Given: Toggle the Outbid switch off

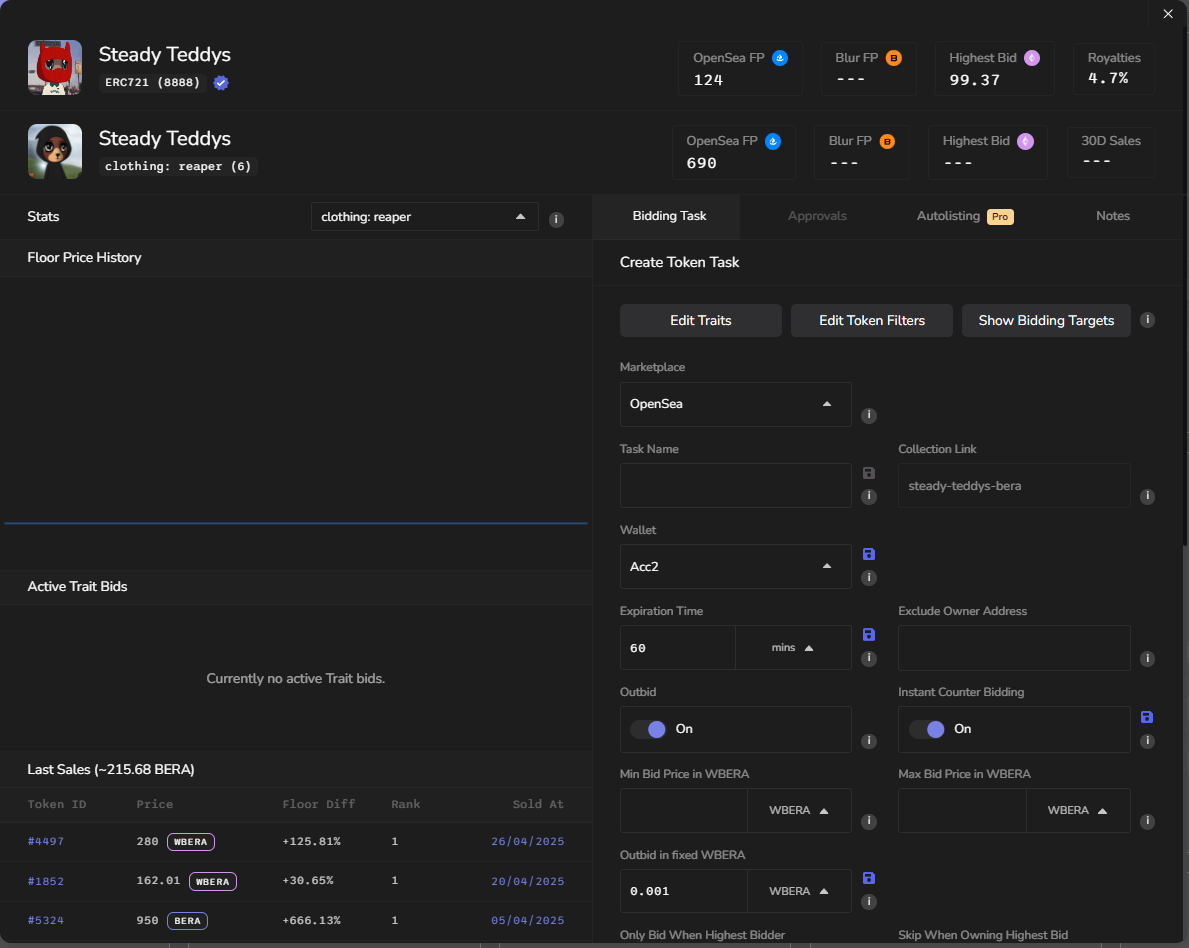Looking at the screenshot, I should tap(648, 729).
